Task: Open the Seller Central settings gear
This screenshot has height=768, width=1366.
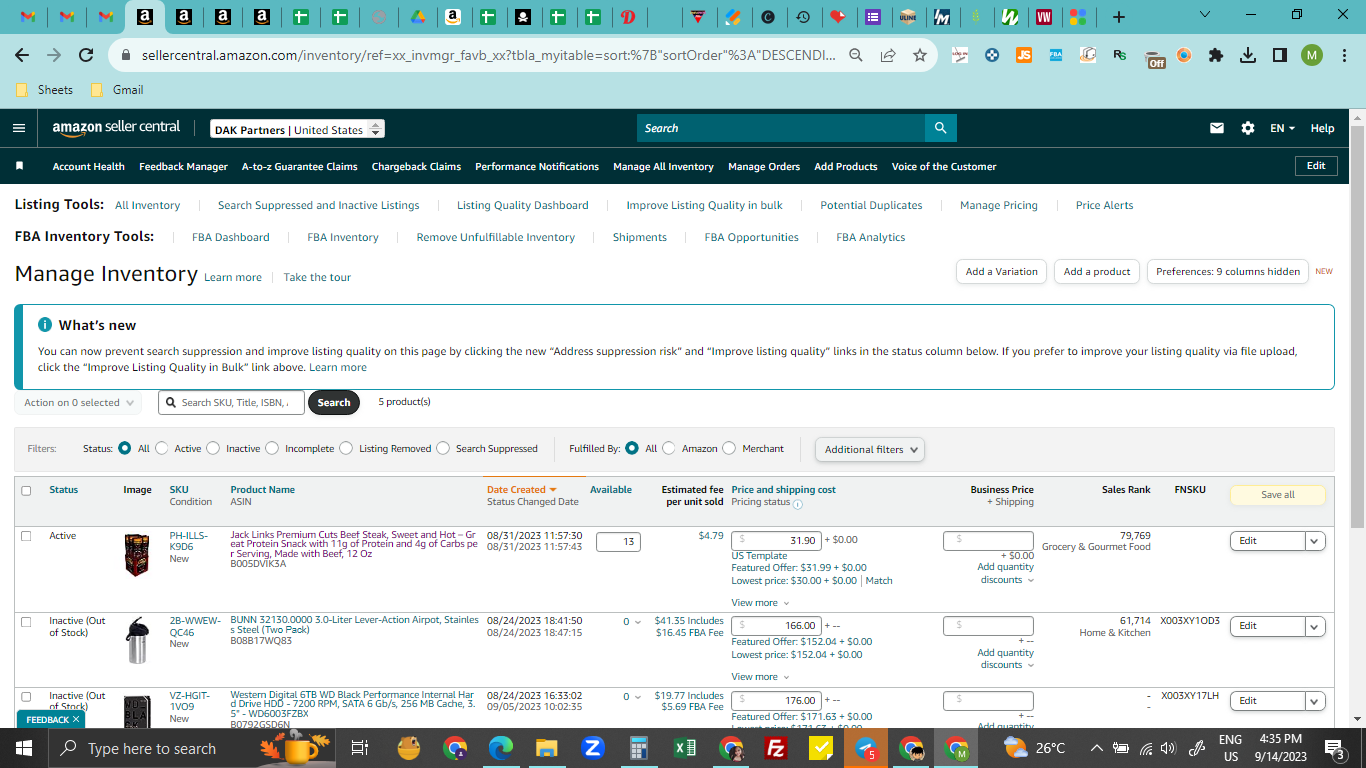Action: tap(1247, 128)
